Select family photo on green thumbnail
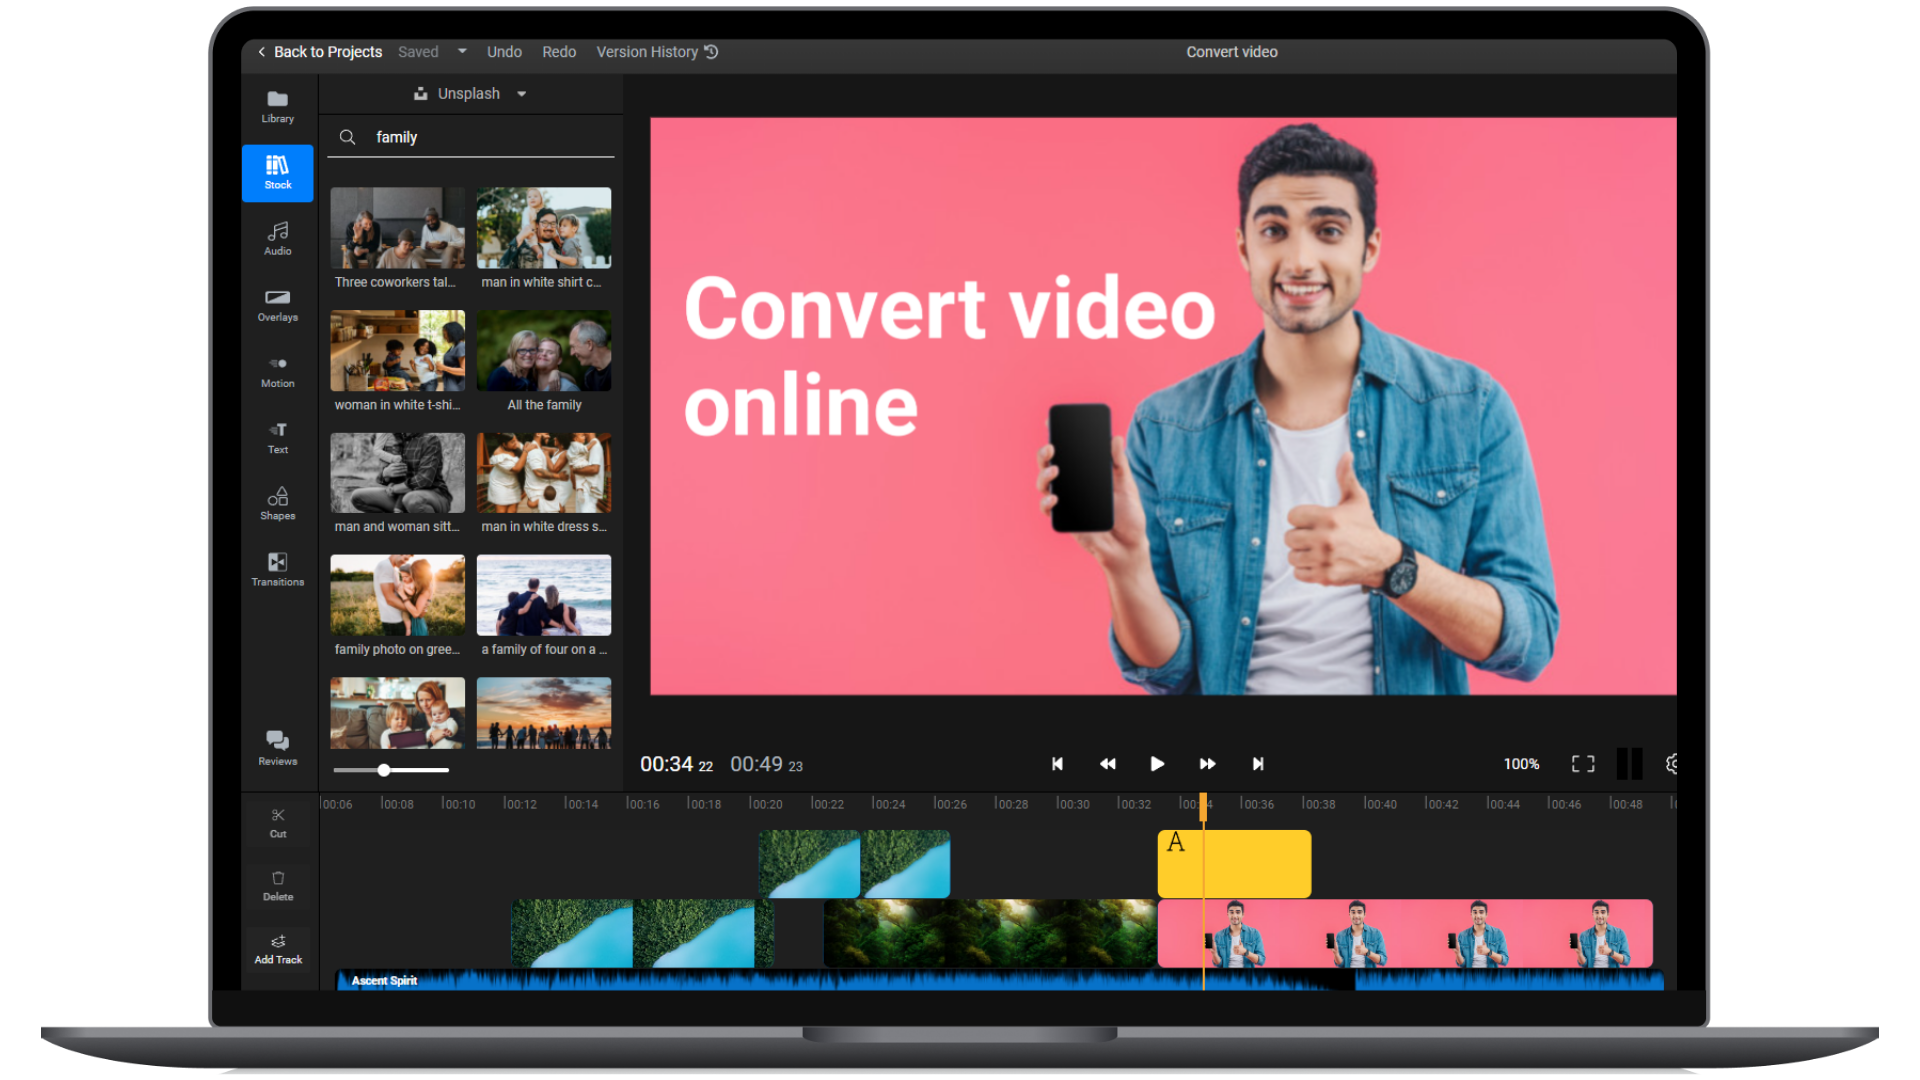 pos(398,595)
